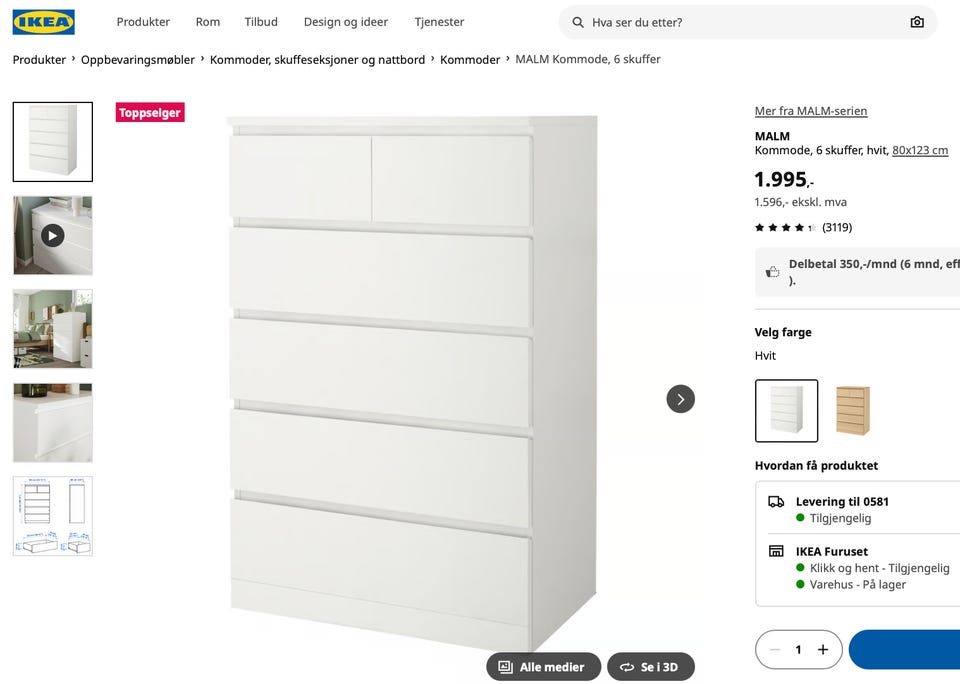
Task: Increase quantity with plus button
Action: pyautogui.click(x=823, y=650)
